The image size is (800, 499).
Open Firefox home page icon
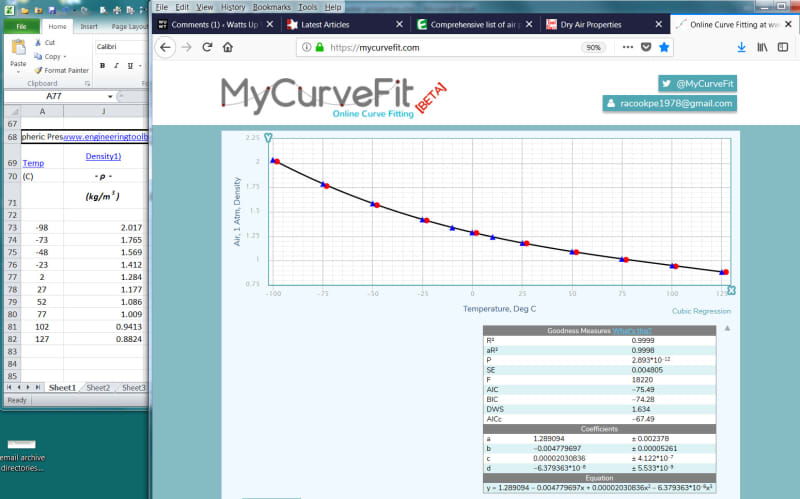[x=228, y=47]
